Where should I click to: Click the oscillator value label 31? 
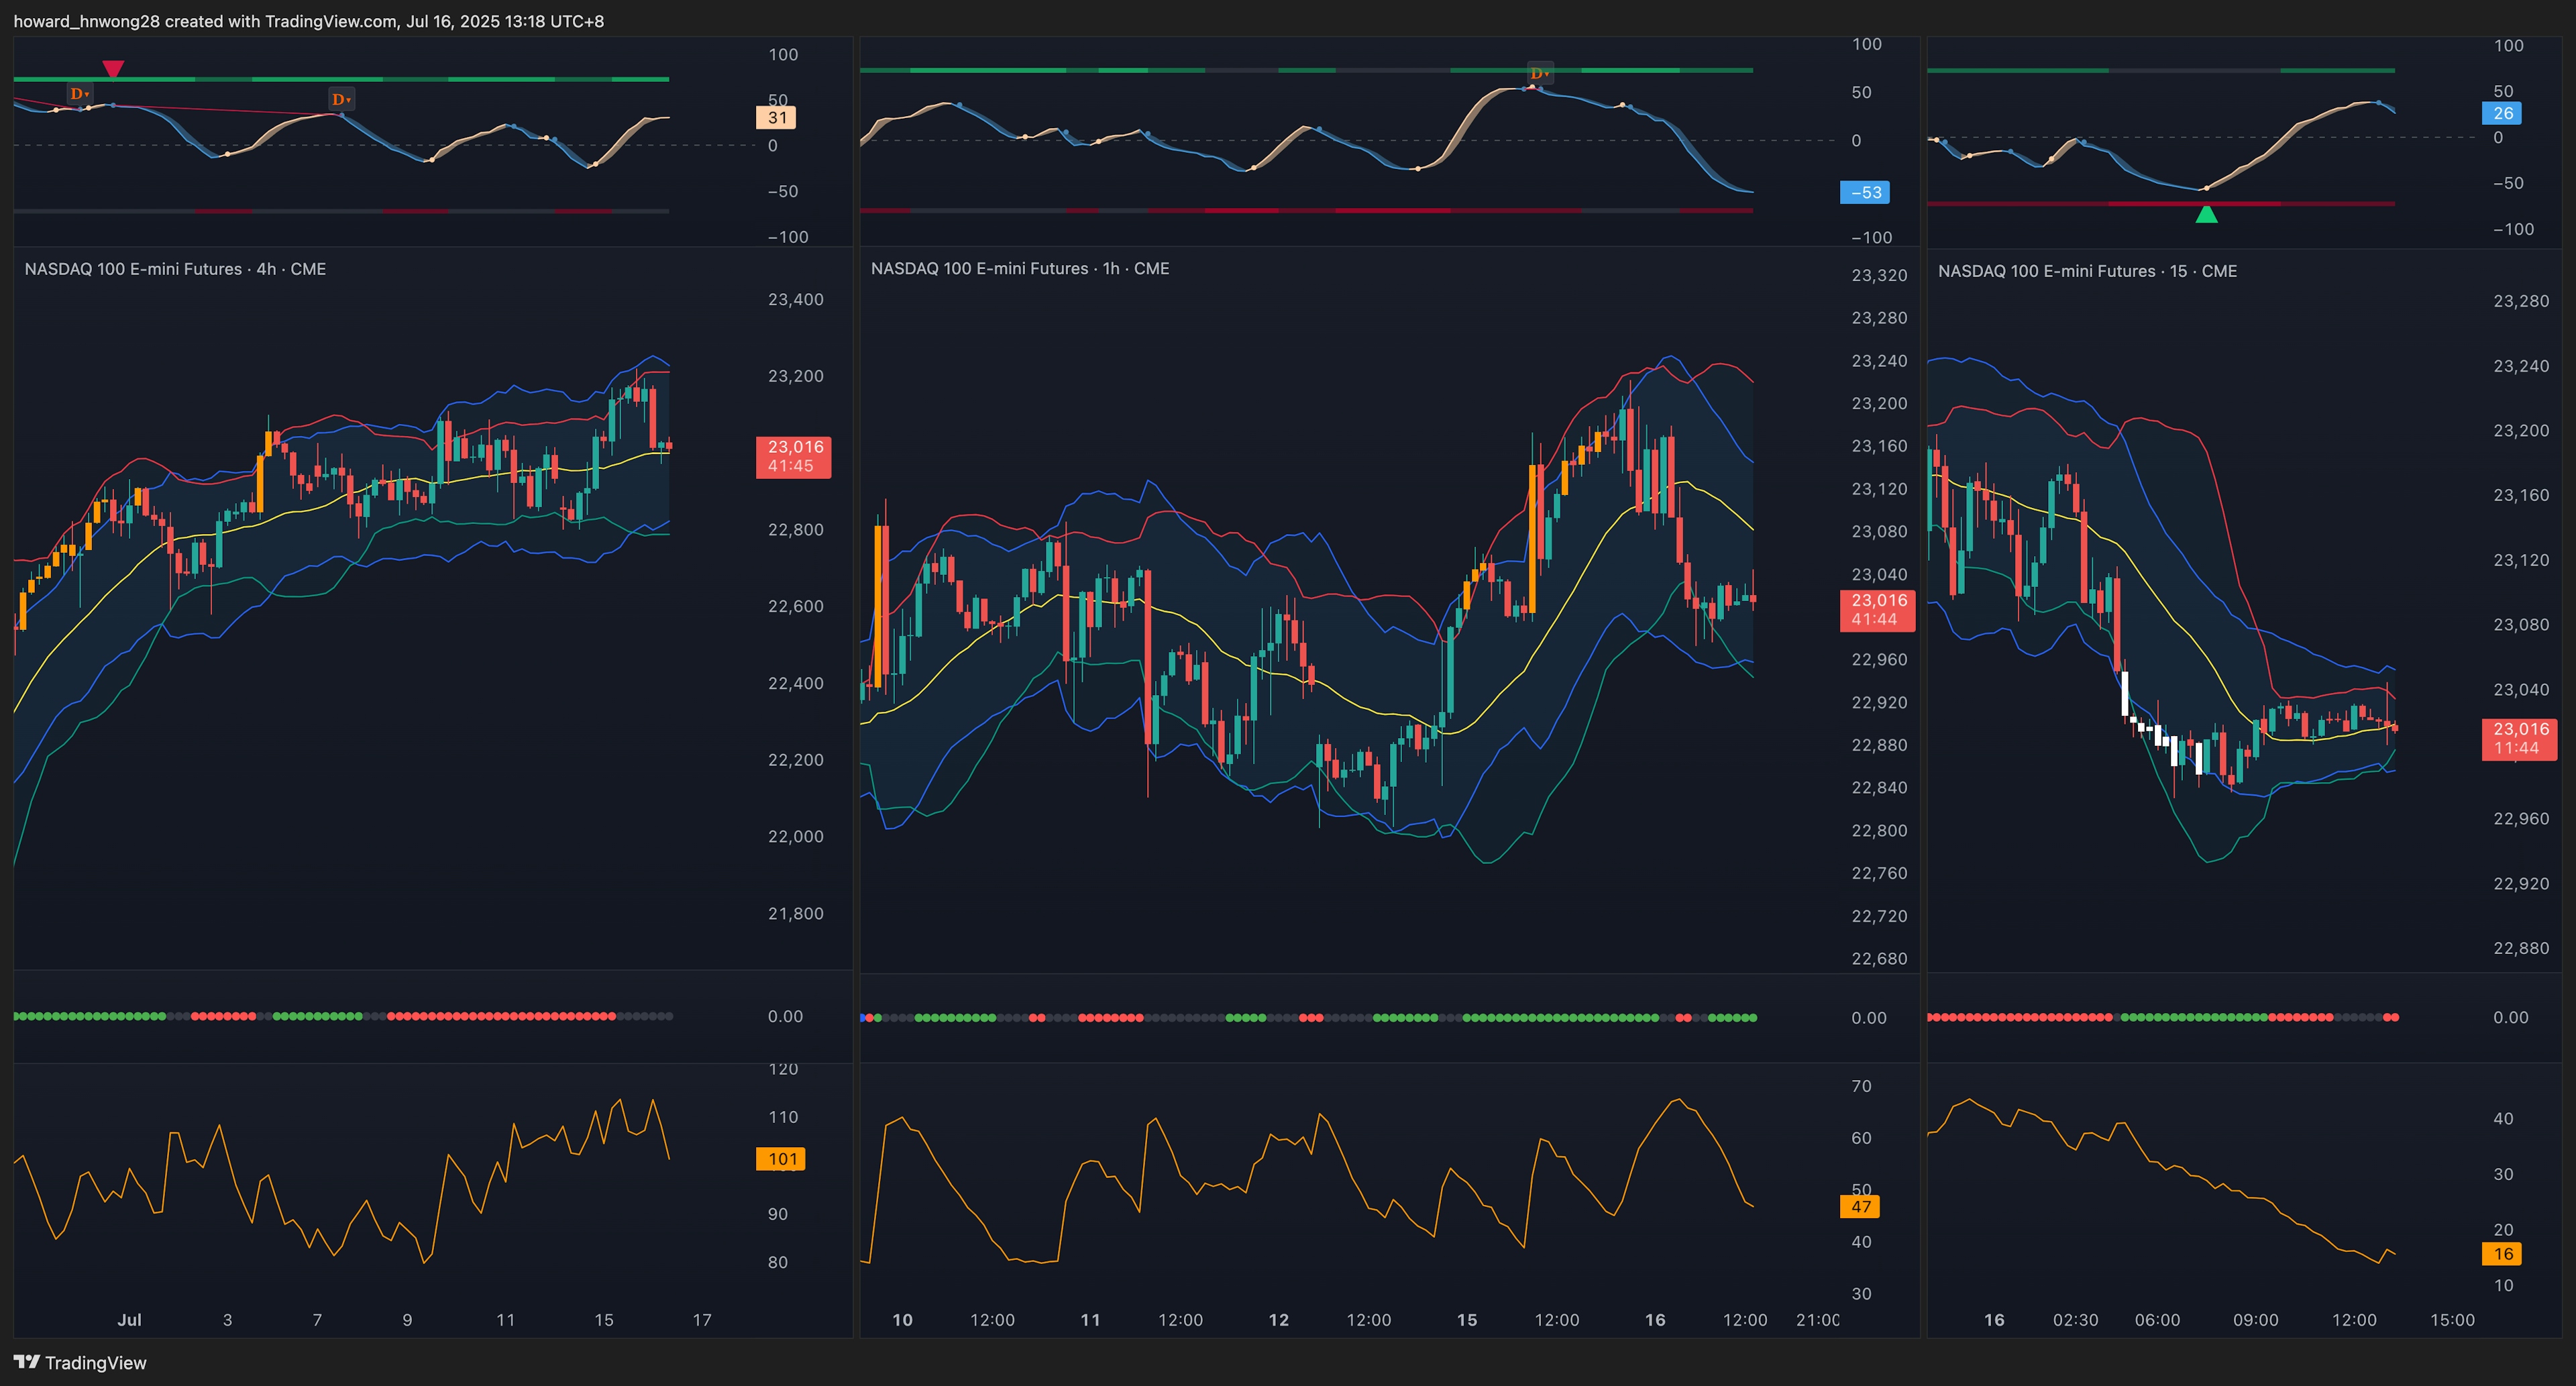point(776,118)
